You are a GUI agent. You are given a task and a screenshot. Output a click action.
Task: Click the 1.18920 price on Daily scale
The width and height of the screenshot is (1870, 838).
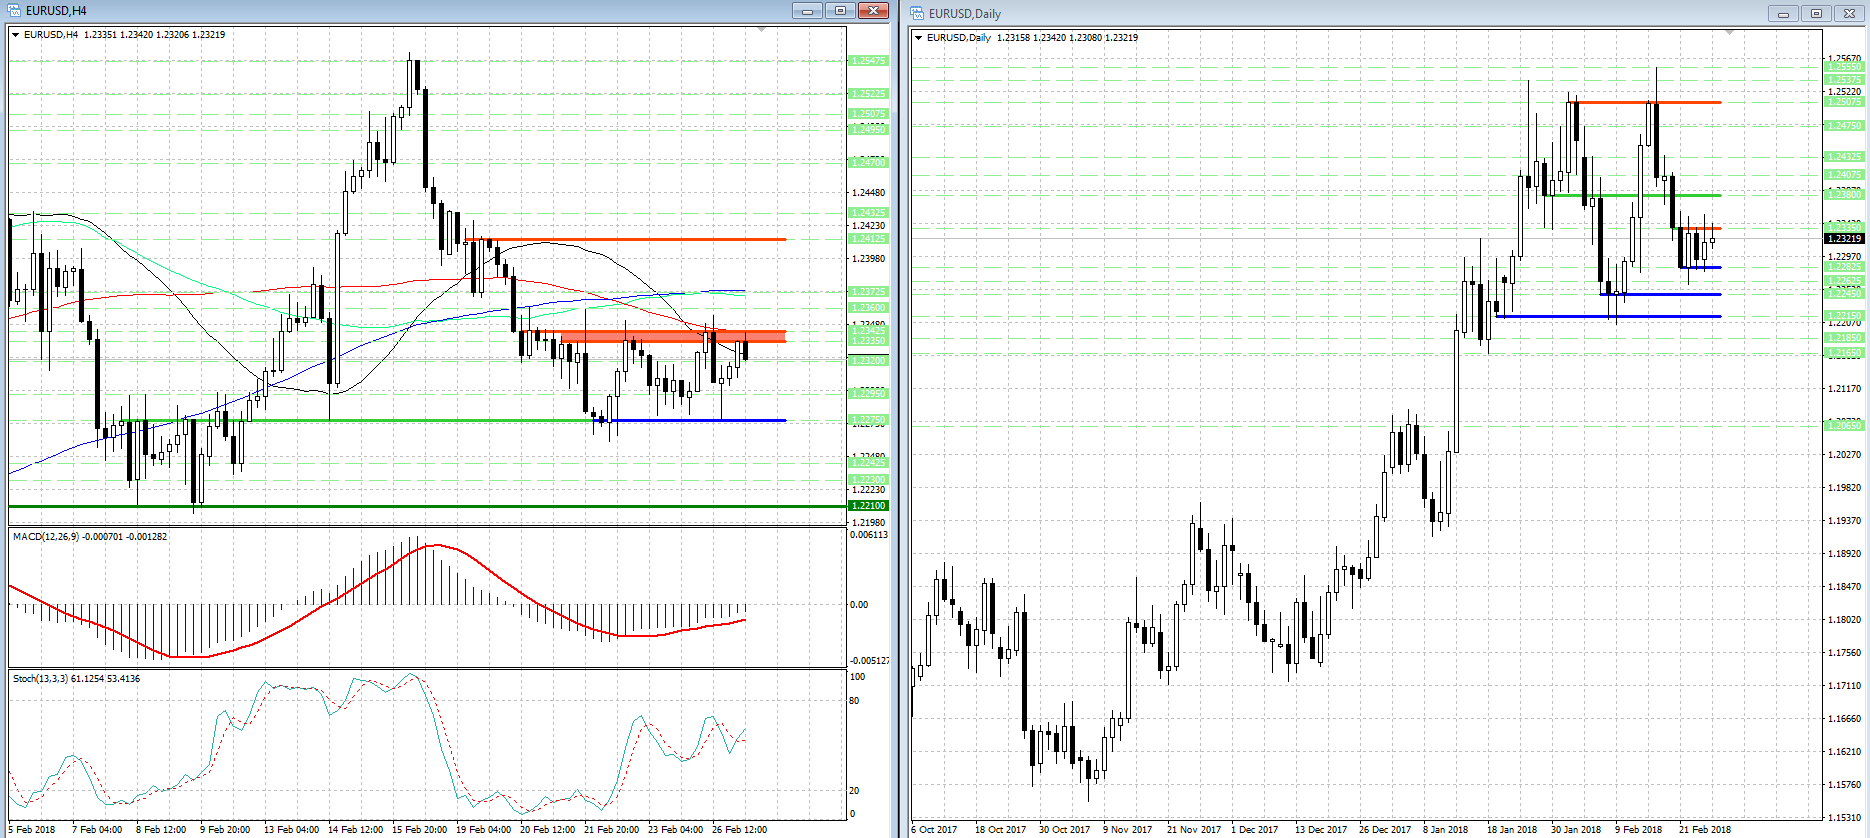click(1844, 553)
